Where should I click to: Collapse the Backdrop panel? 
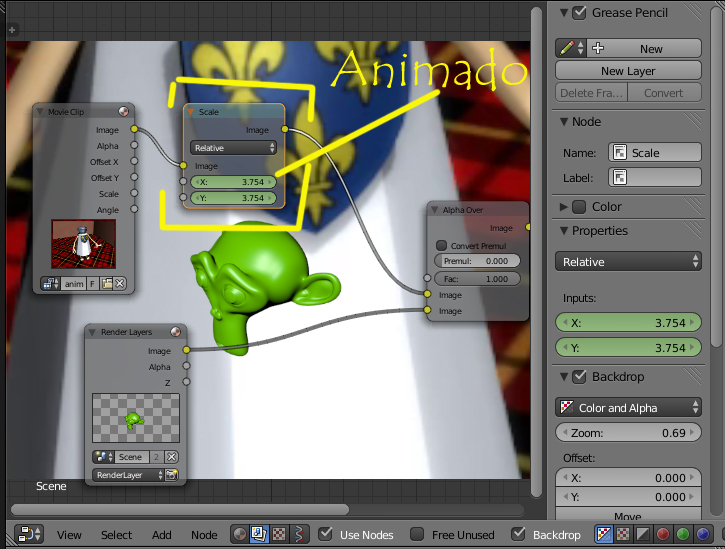tap(564, 376)
